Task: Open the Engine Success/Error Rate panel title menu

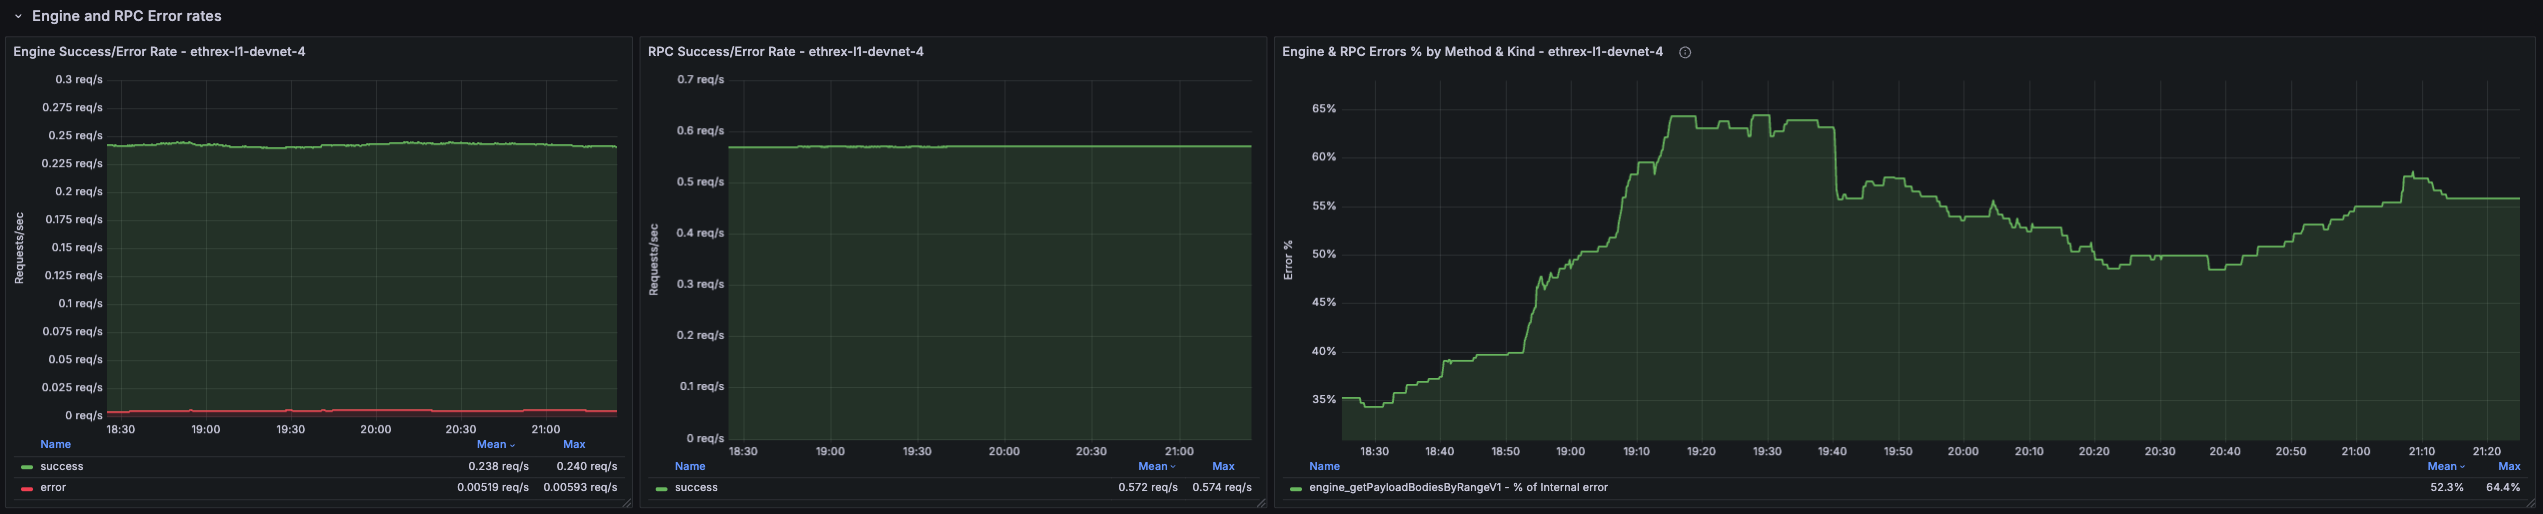Action: pos(159,52)
